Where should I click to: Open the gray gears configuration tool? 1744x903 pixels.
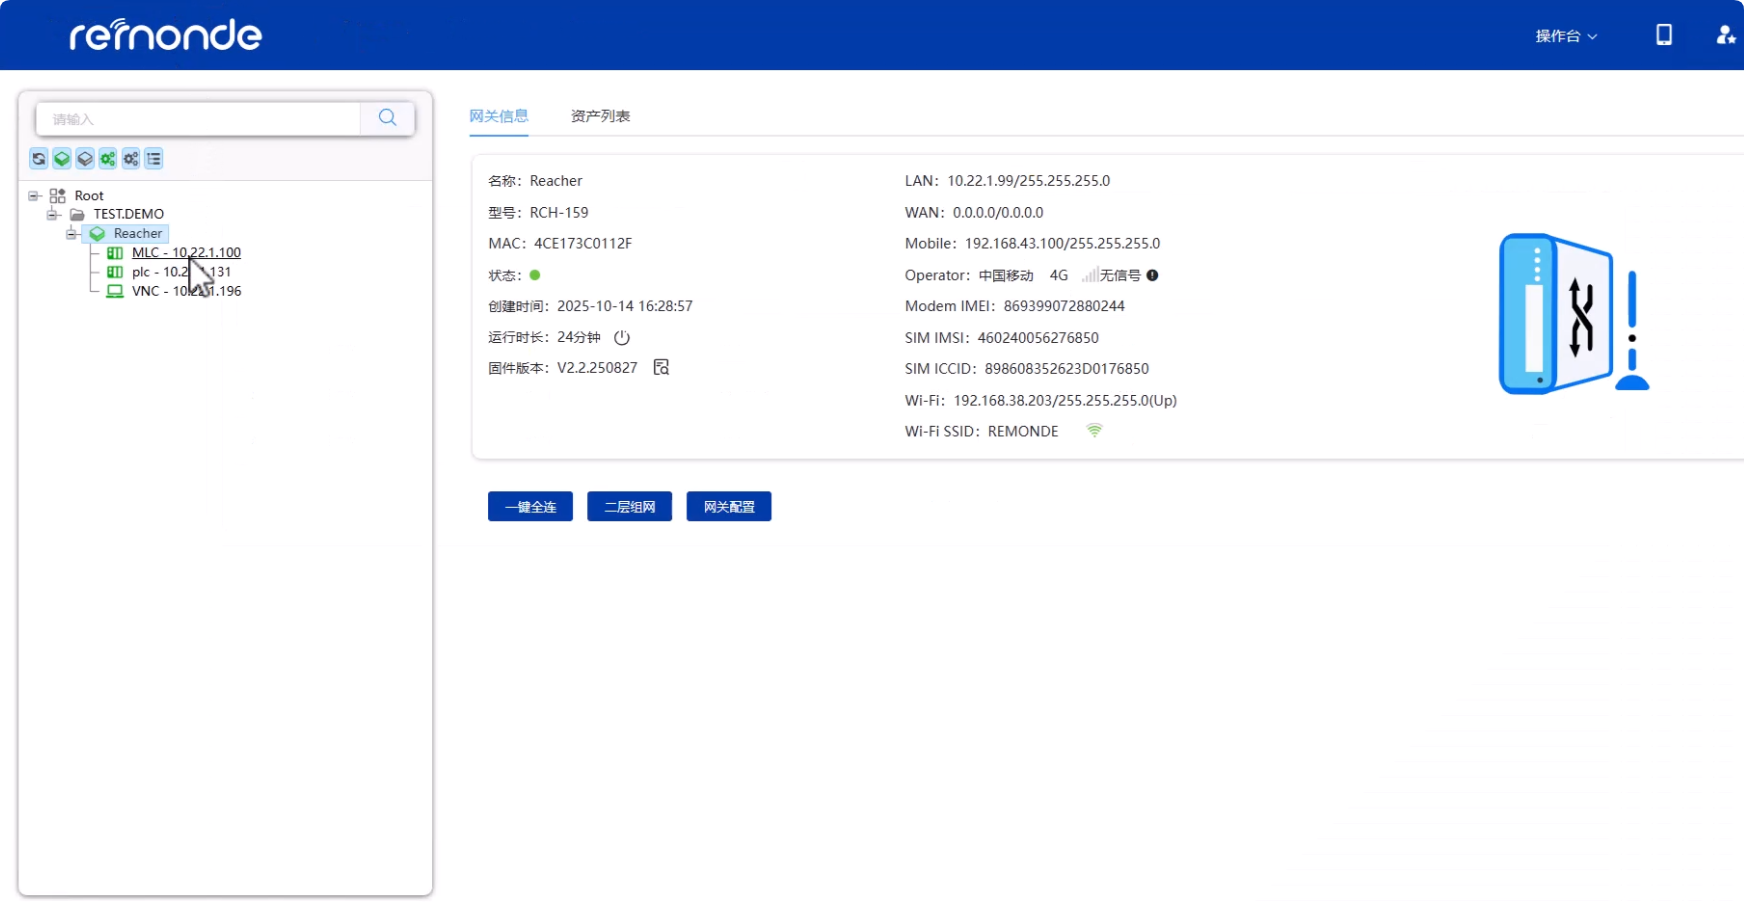(130, 158)
